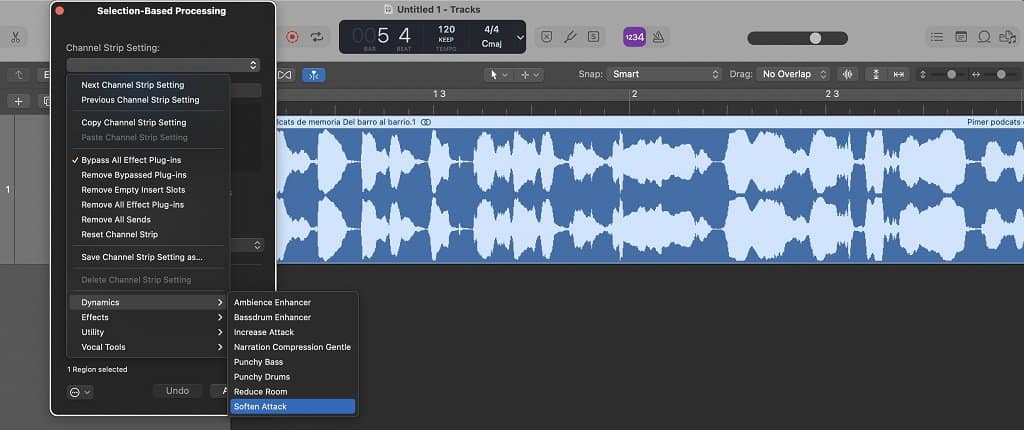1024x430 pixels.
Task: Open the List Editors icon
Action: point(936,37)
